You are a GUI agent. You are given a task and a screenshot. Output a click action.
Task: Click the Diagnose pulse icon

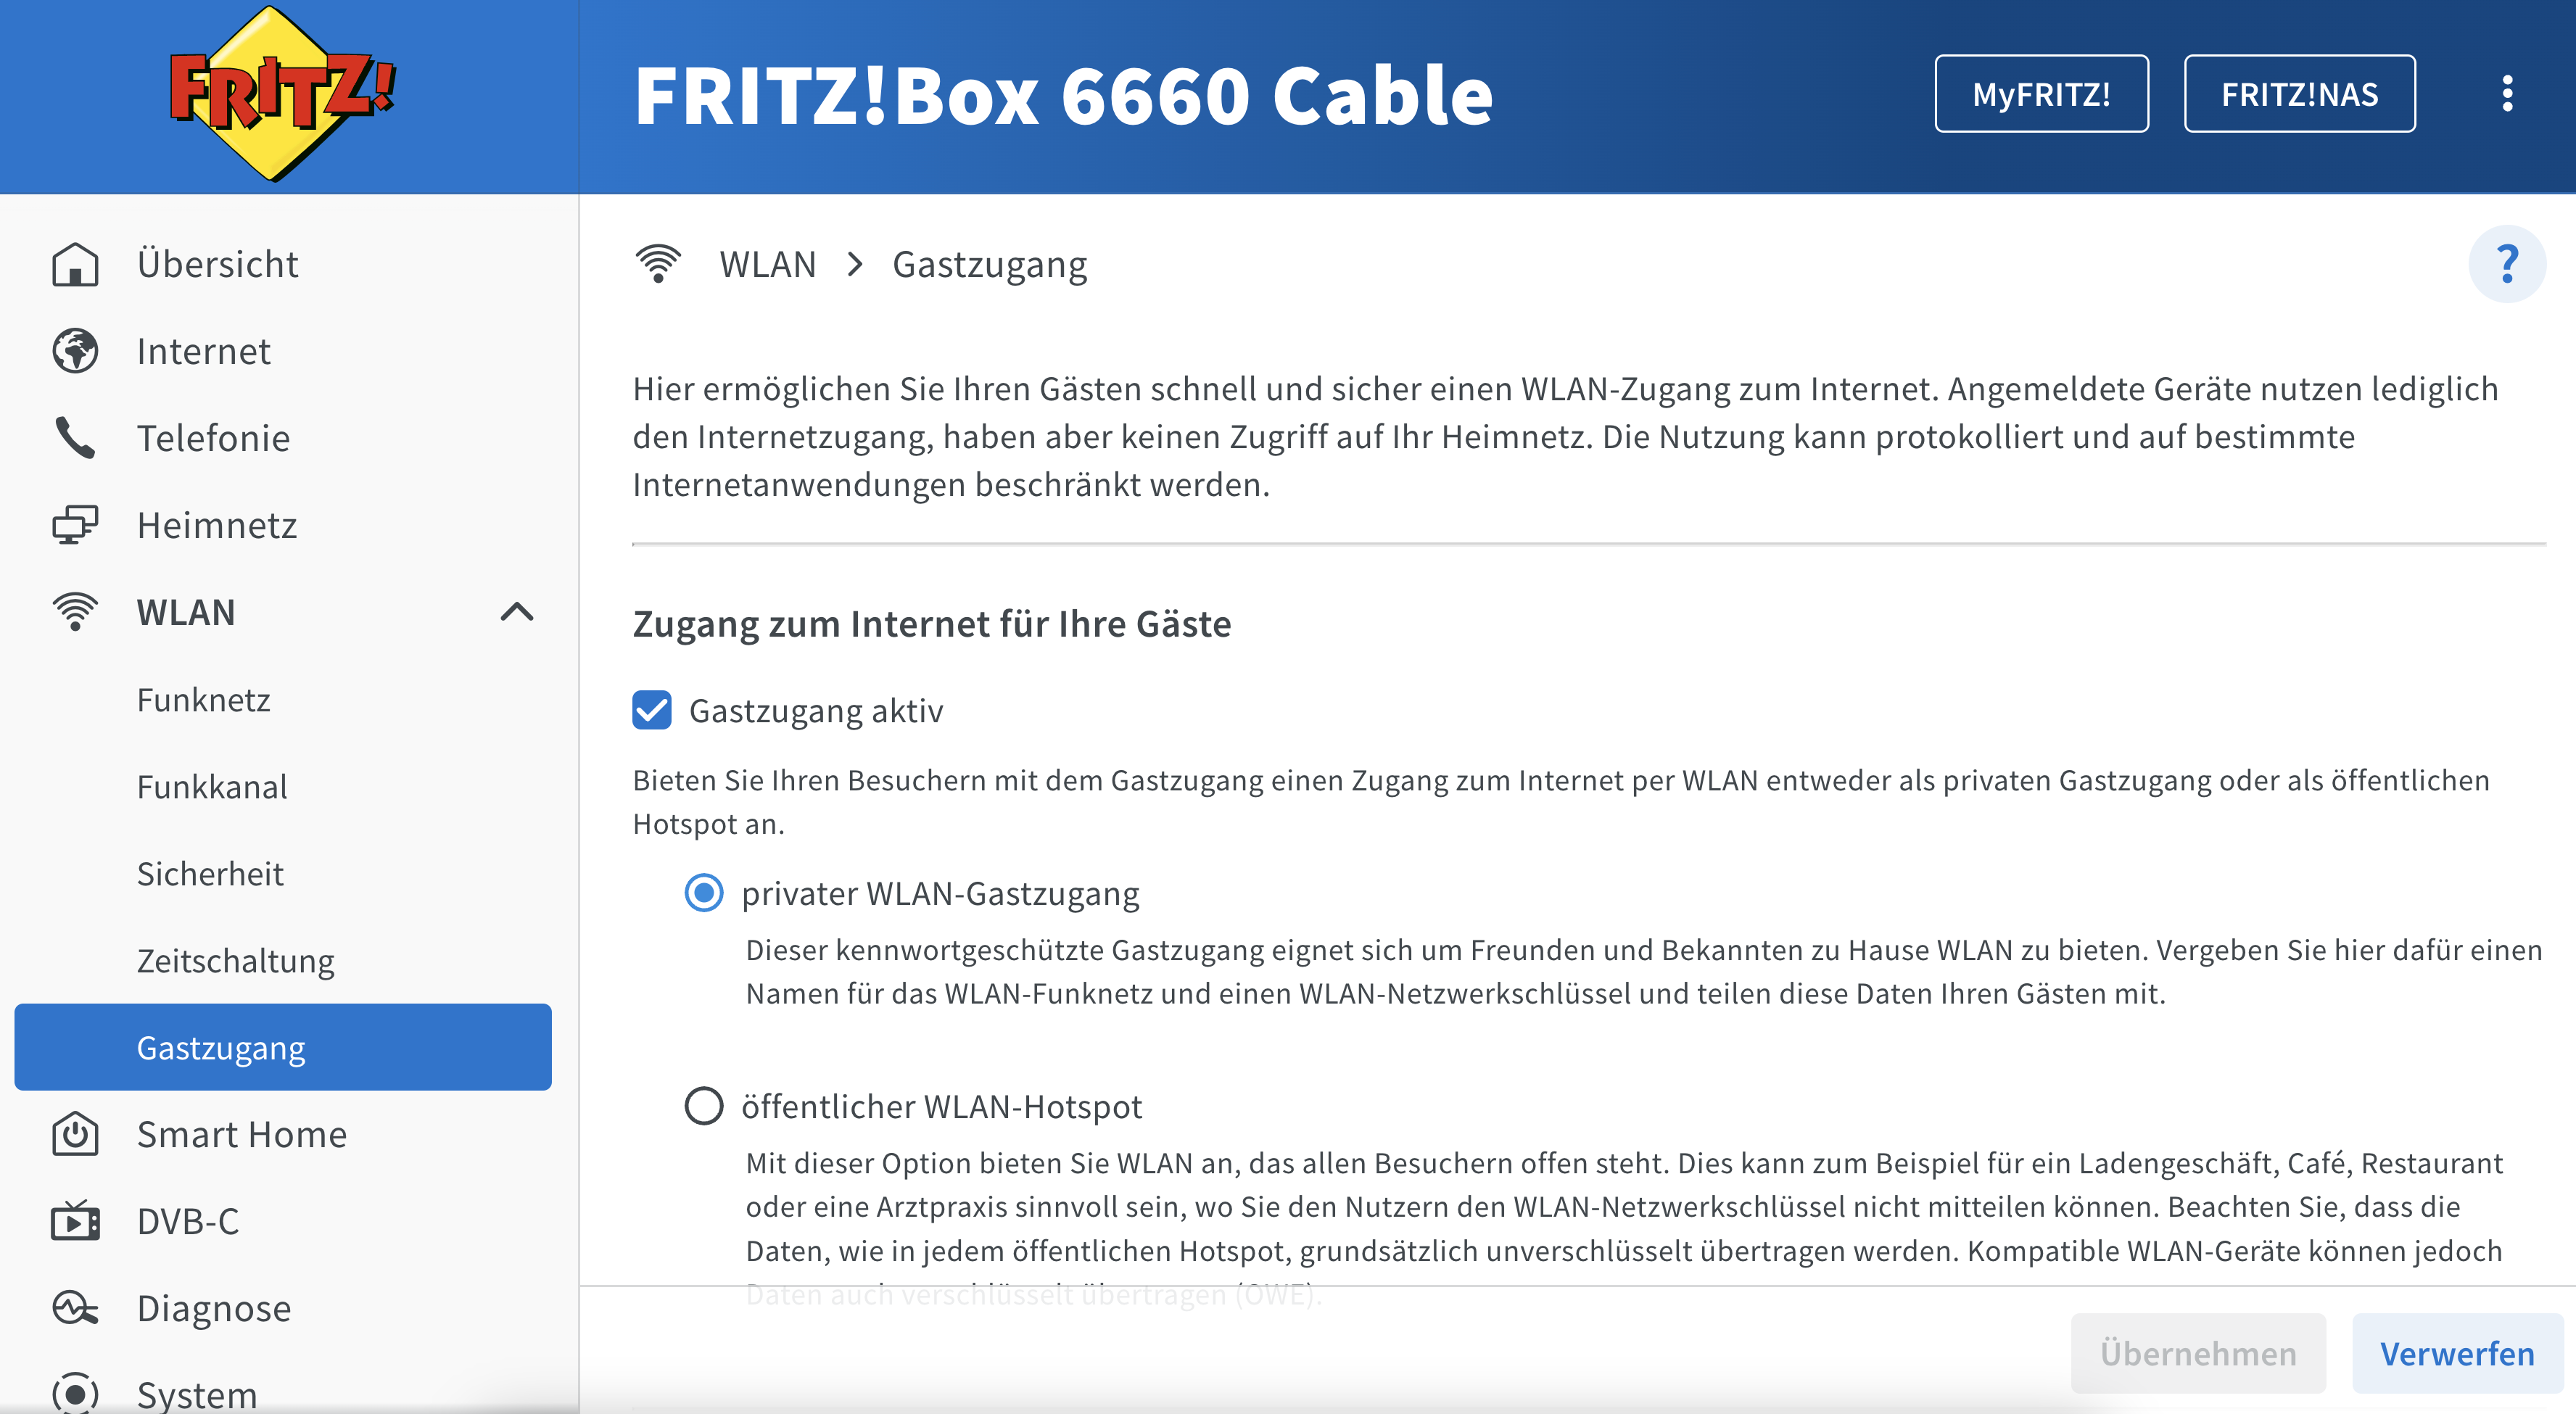click(75, 1308)
